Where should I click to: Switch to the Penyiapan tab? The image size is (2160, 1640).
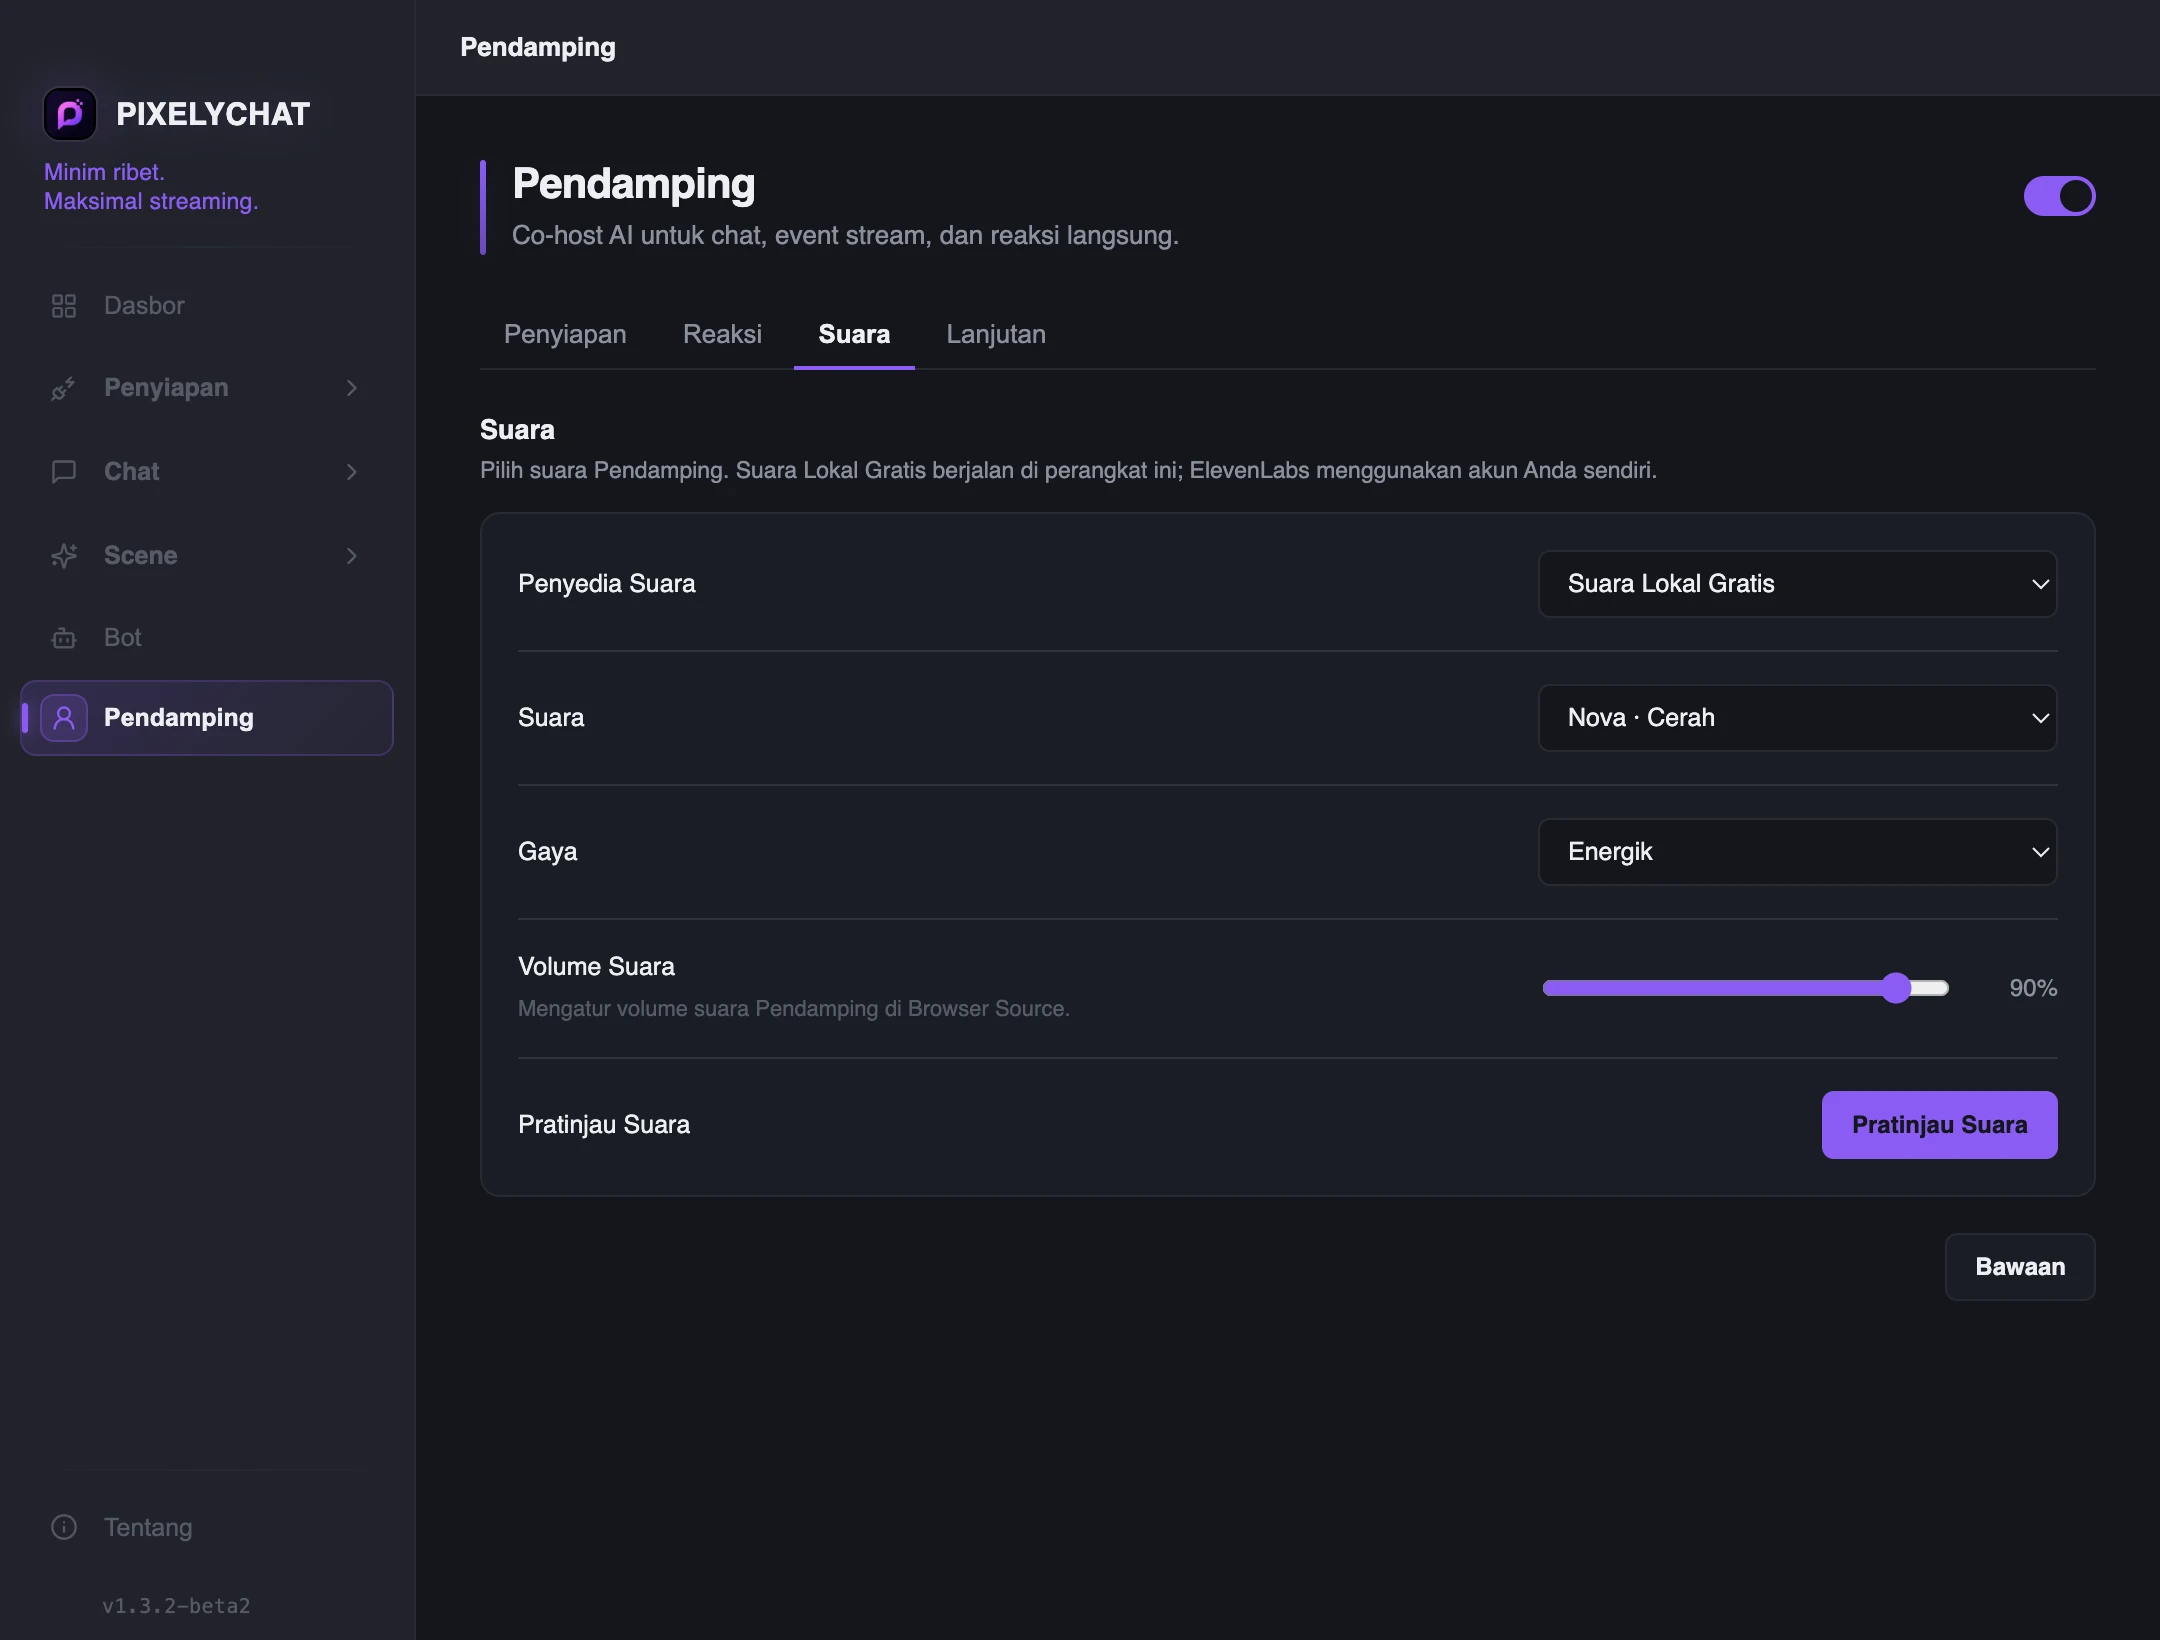[565, 334]
